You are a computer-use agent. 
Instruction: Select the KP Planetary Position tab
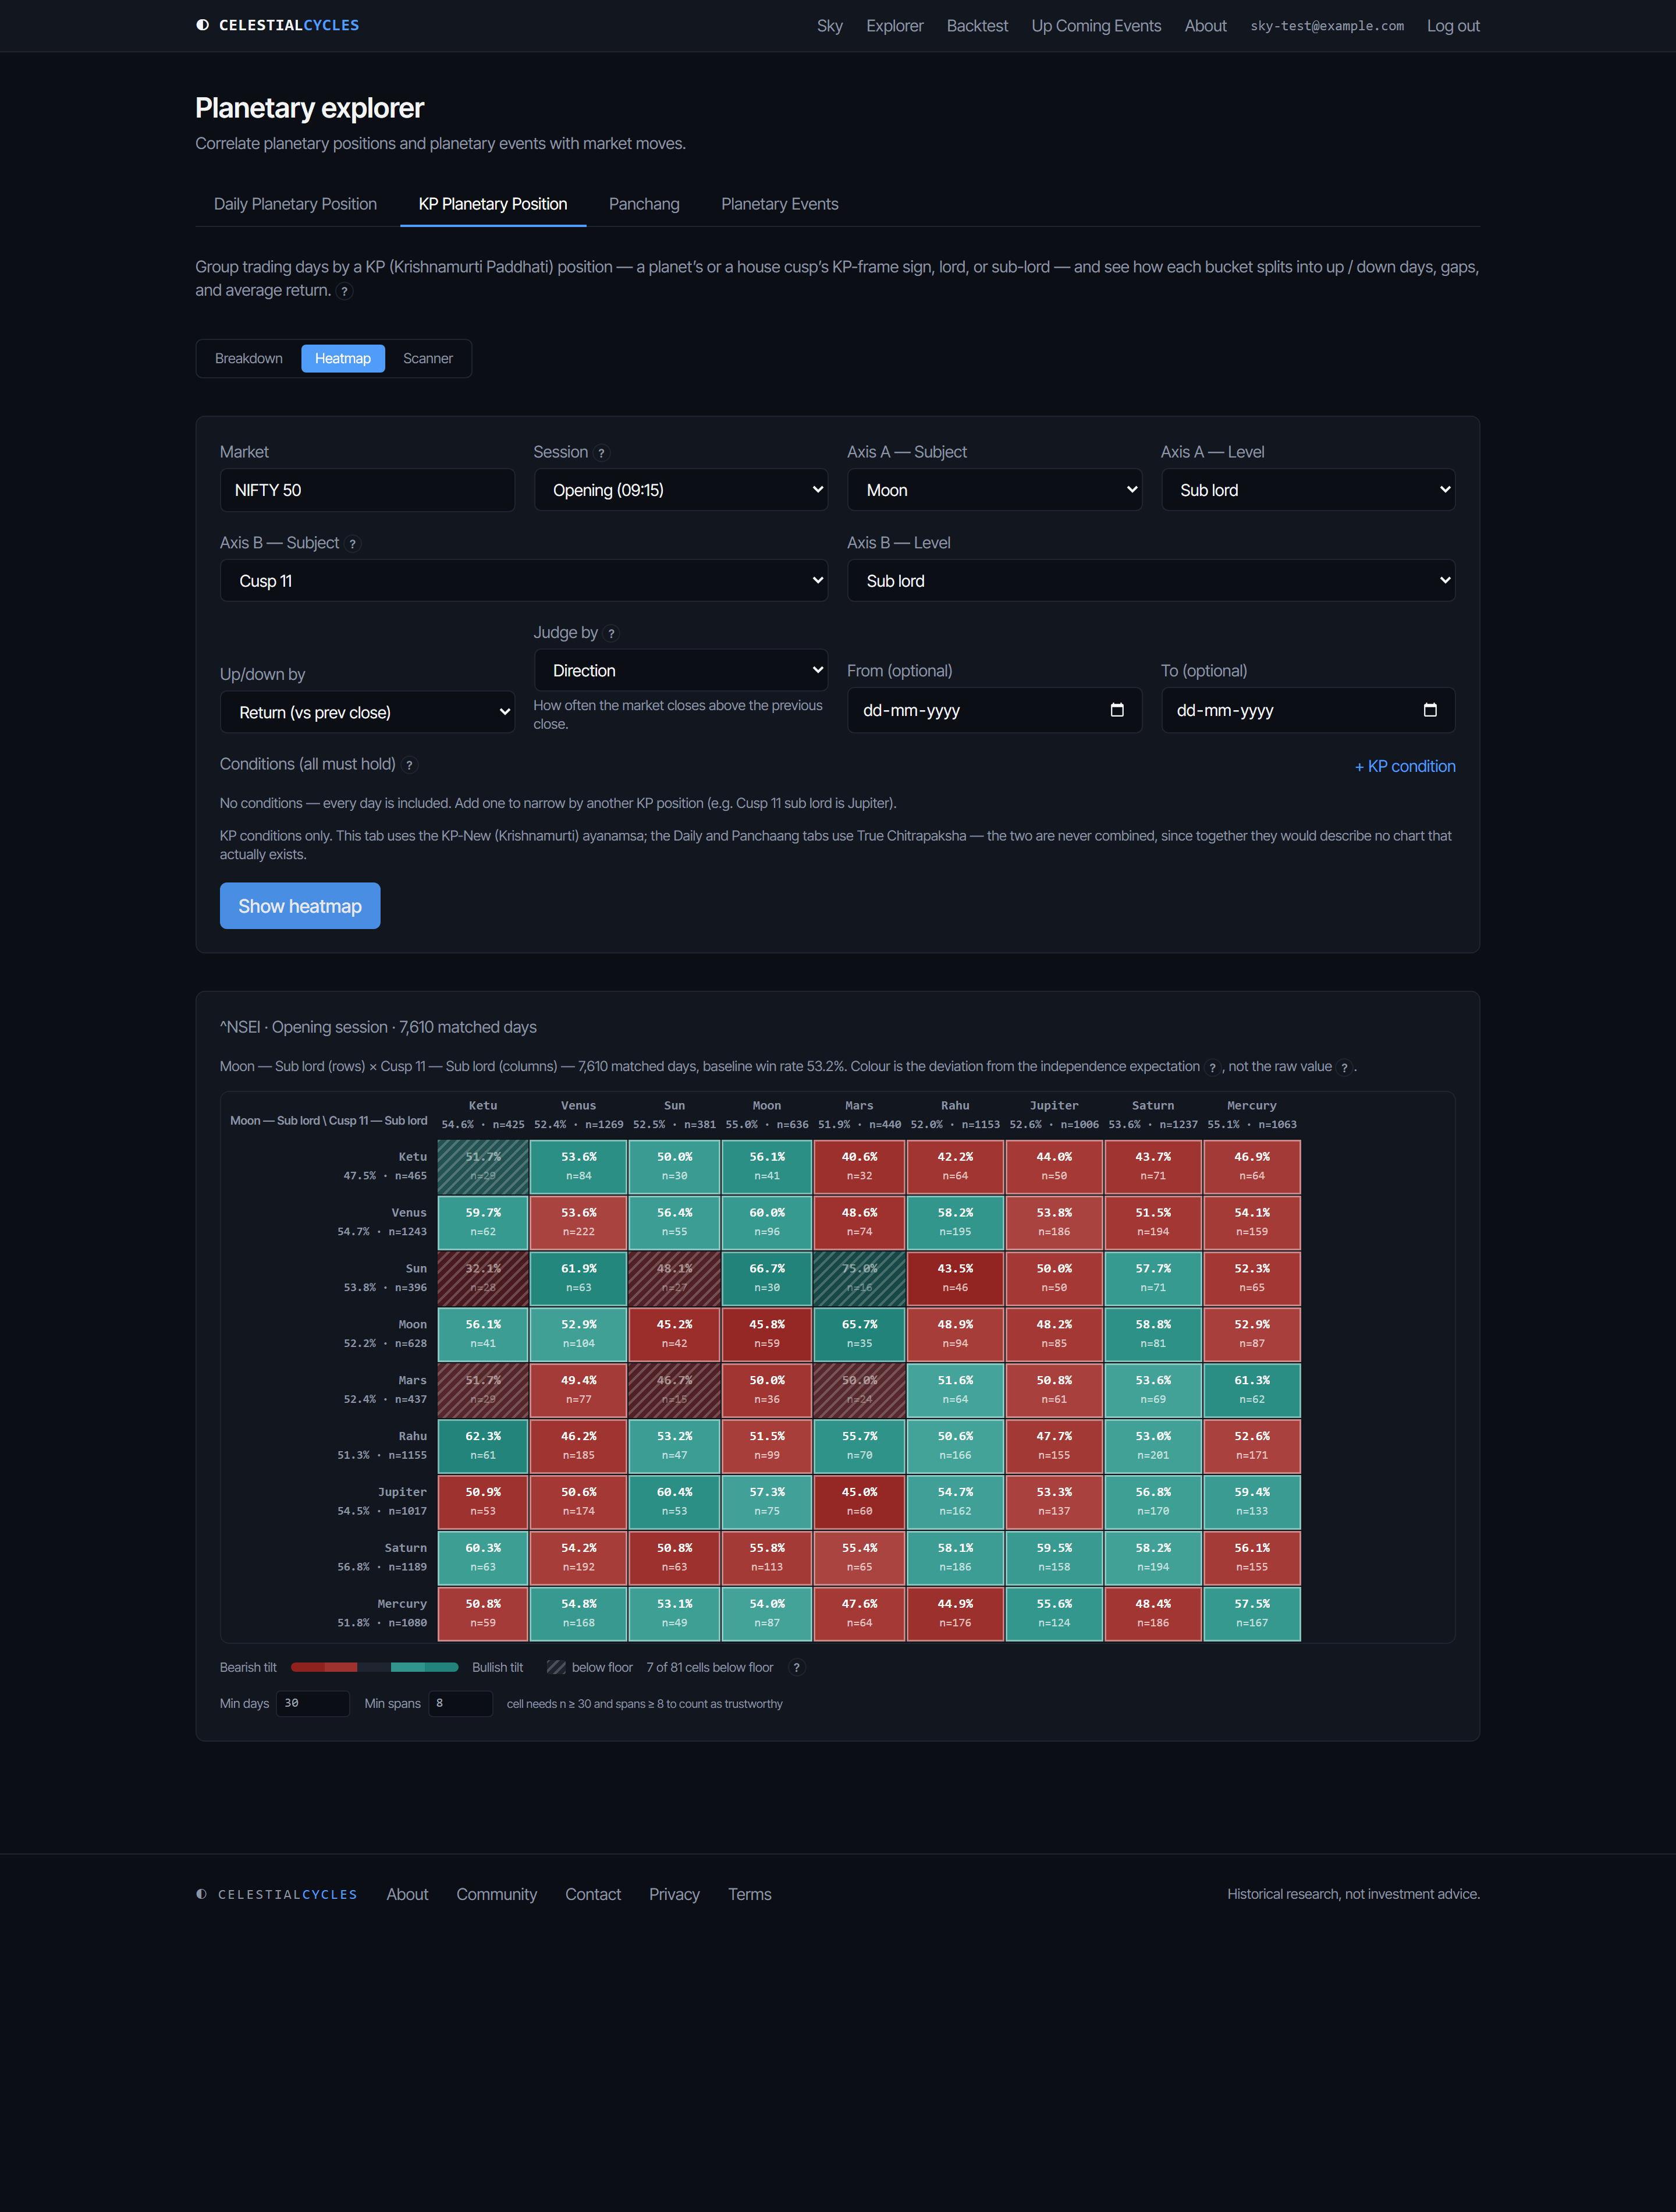[x=493, y=204]
